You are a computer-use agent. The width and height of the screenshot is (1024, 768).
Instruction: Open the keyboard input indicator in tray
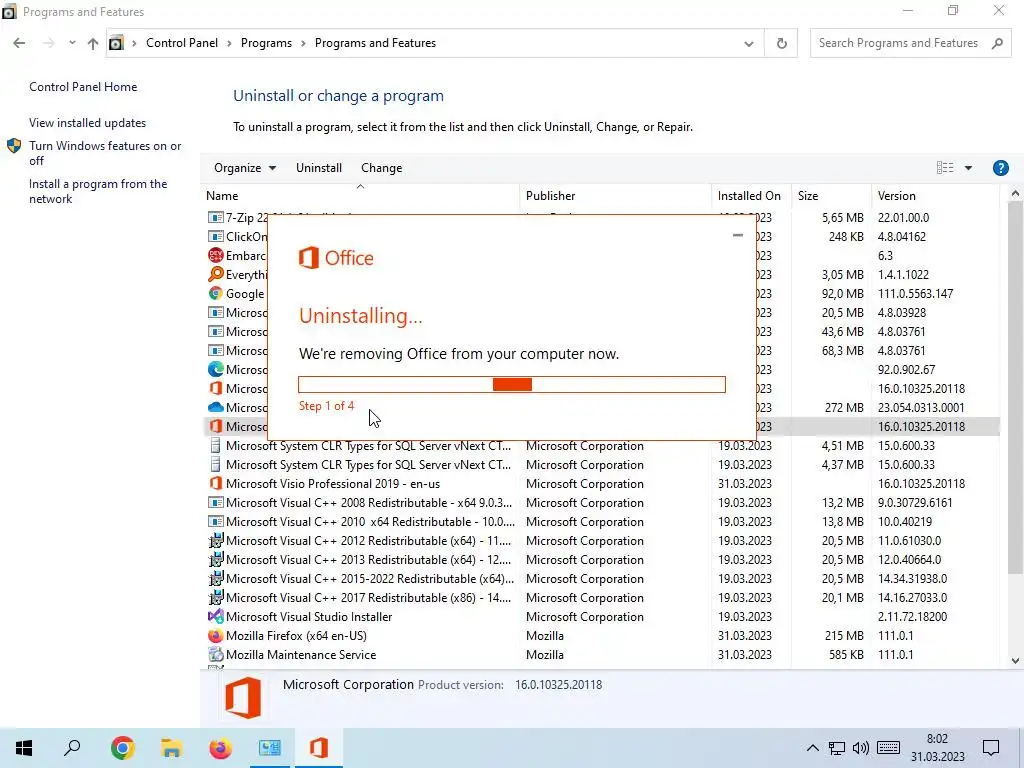tap(888, 748)
